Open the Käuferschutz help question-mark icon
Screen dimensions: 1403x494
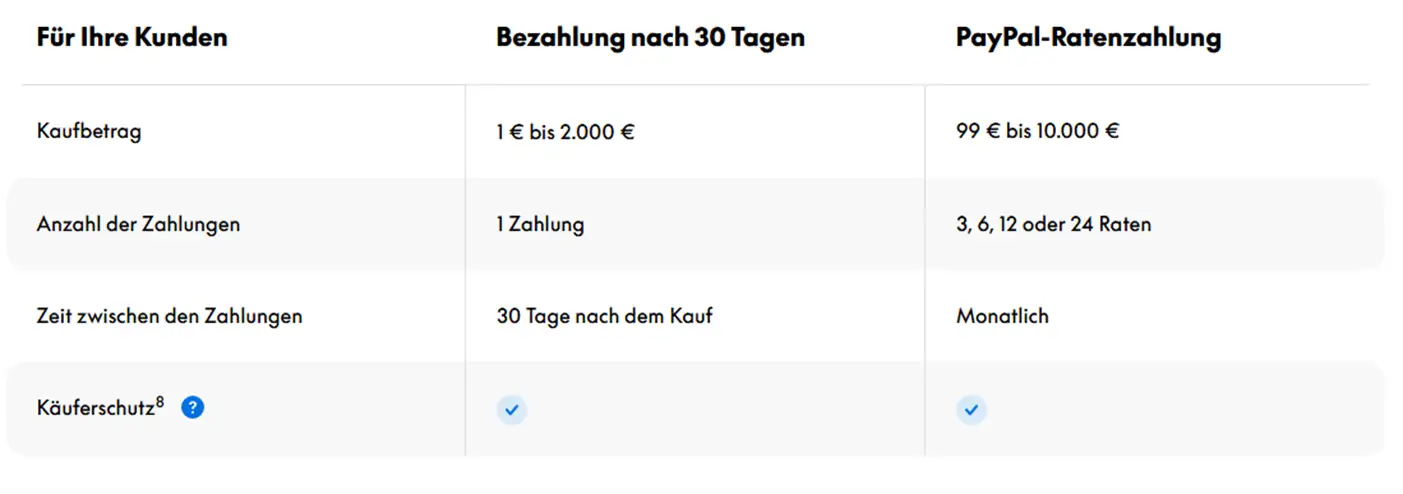coord(193,408)
